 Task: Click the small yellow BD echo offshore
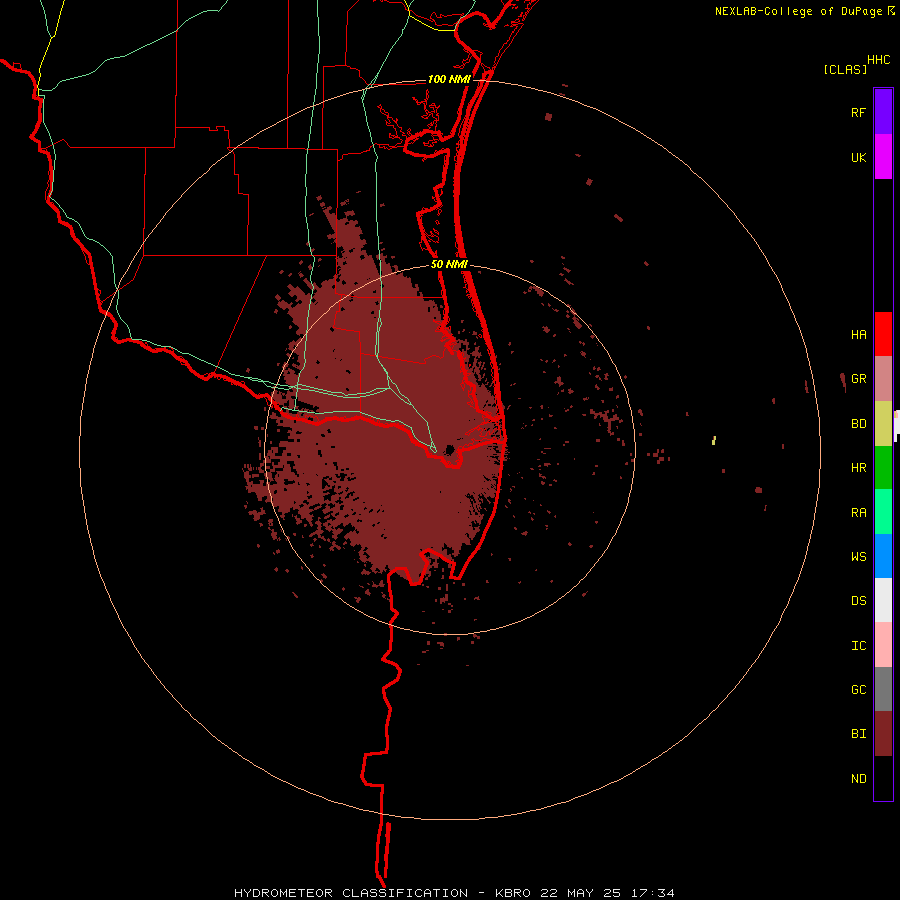coord(713,440)
